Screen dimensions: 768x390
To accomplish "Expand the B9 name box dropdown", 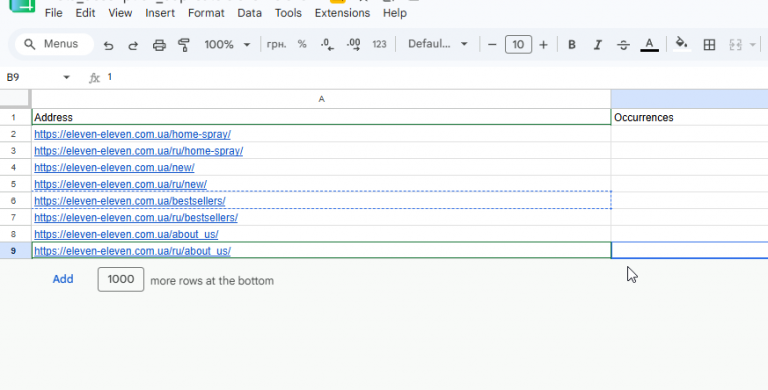I will (x=67, y=77).
